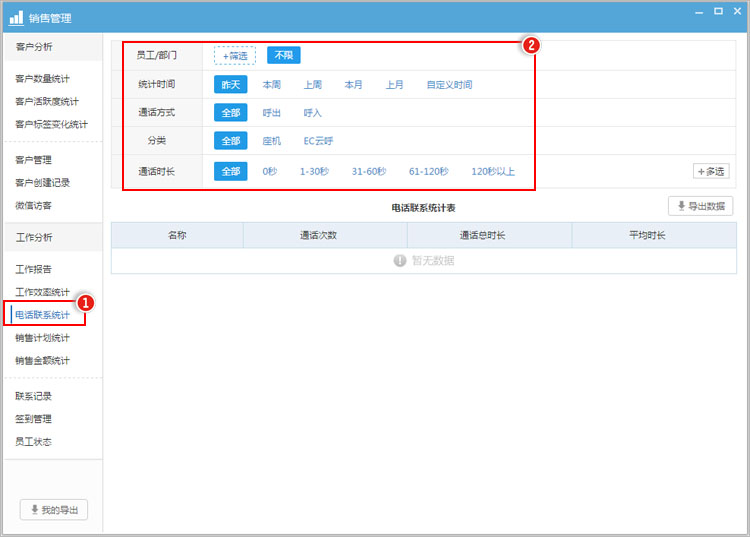The height and width of the screenshot is (537, 750).
Task: Select the 工作分析 section header
Action: pyautogui.click(x=53, y=238)
